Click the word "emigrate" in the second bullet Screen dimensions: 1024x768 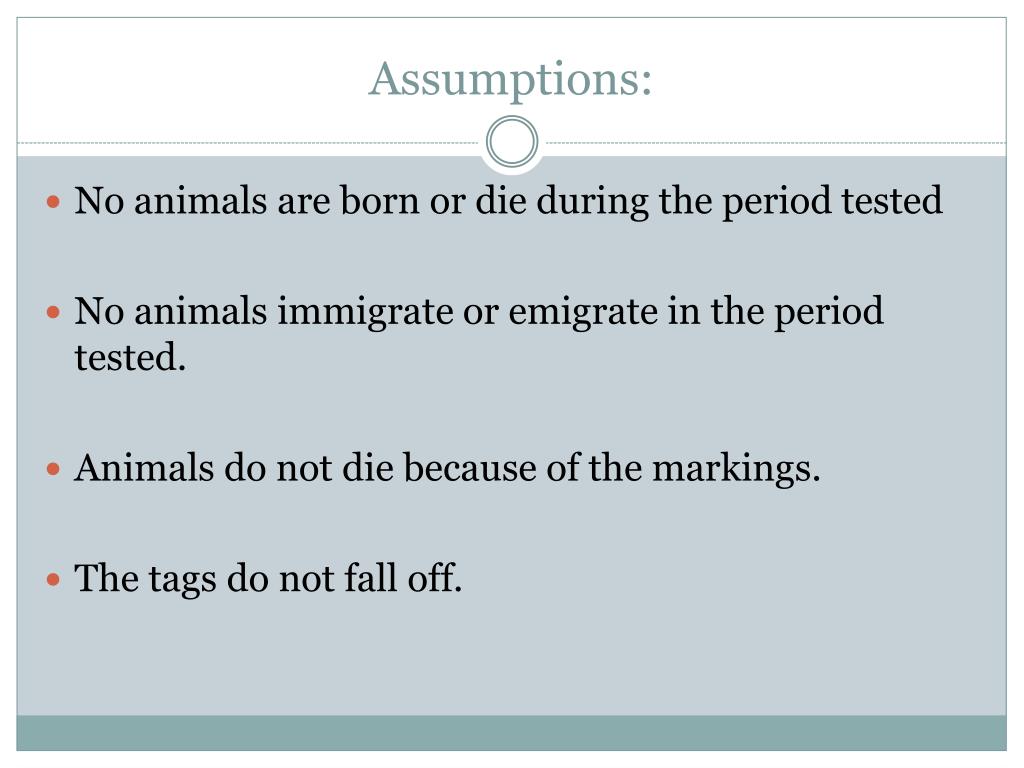pyautogui.click(x=583, y=312)
